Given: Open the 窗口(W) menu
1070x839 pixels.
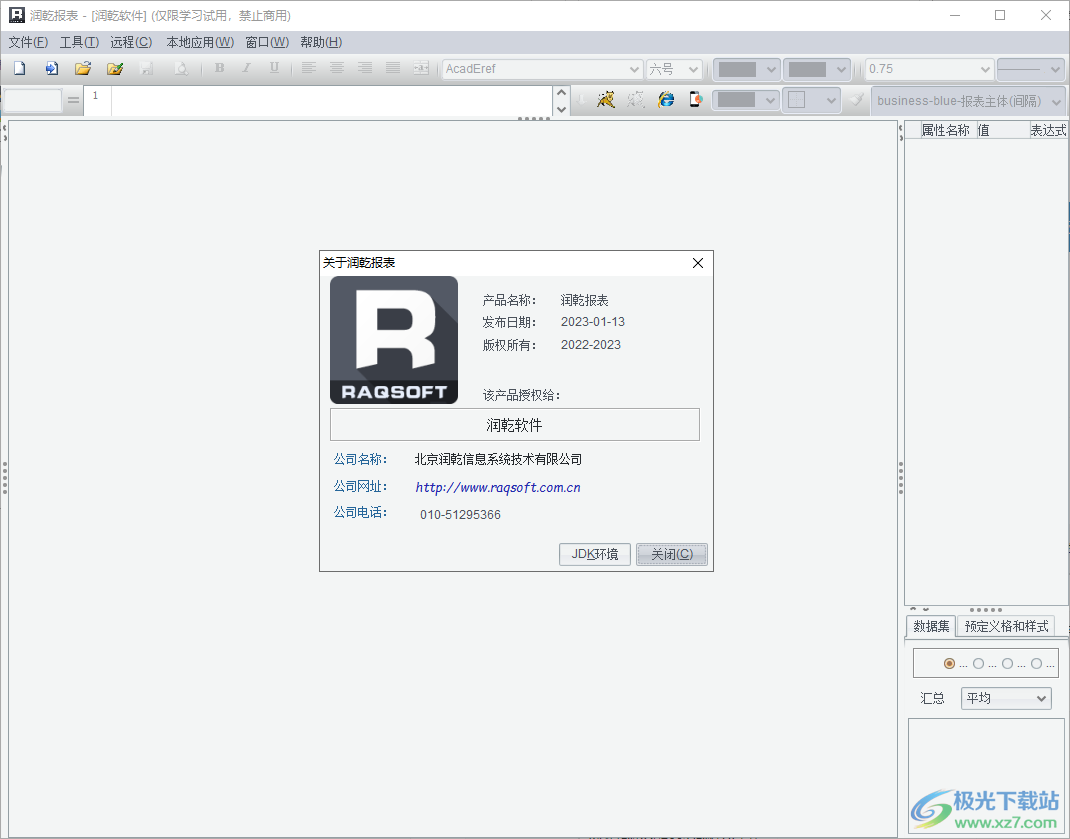Looking at the screenshot, I should 267,42.
